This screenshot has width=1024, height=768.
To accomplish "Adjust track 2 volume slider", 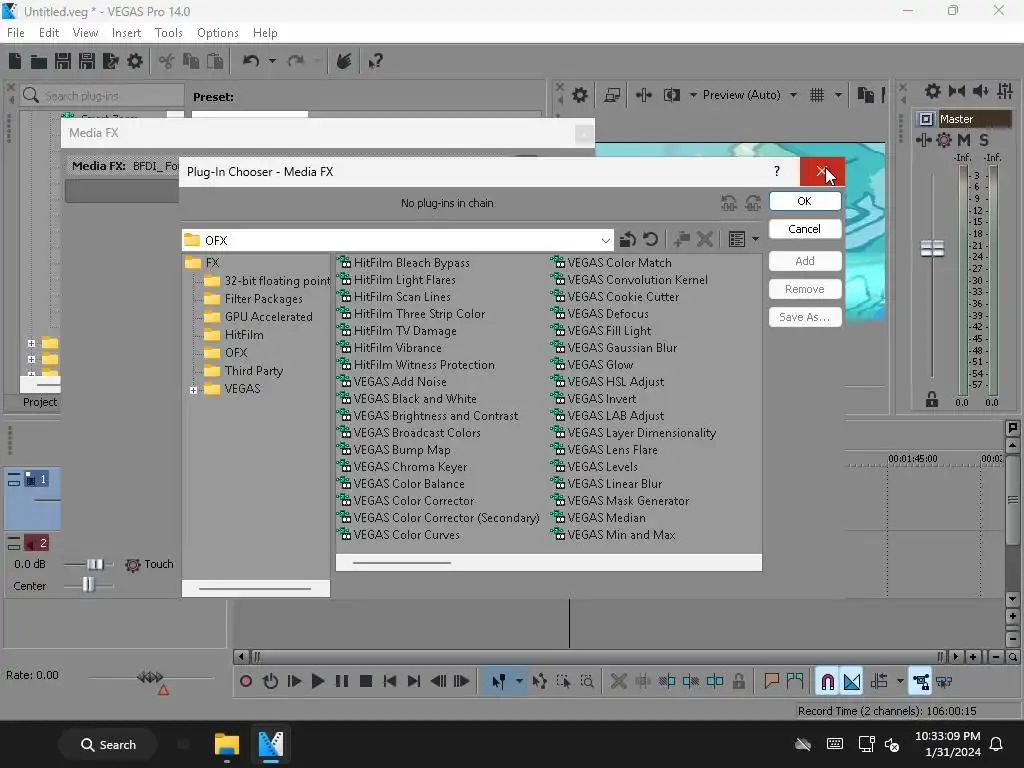I will 95,564.
